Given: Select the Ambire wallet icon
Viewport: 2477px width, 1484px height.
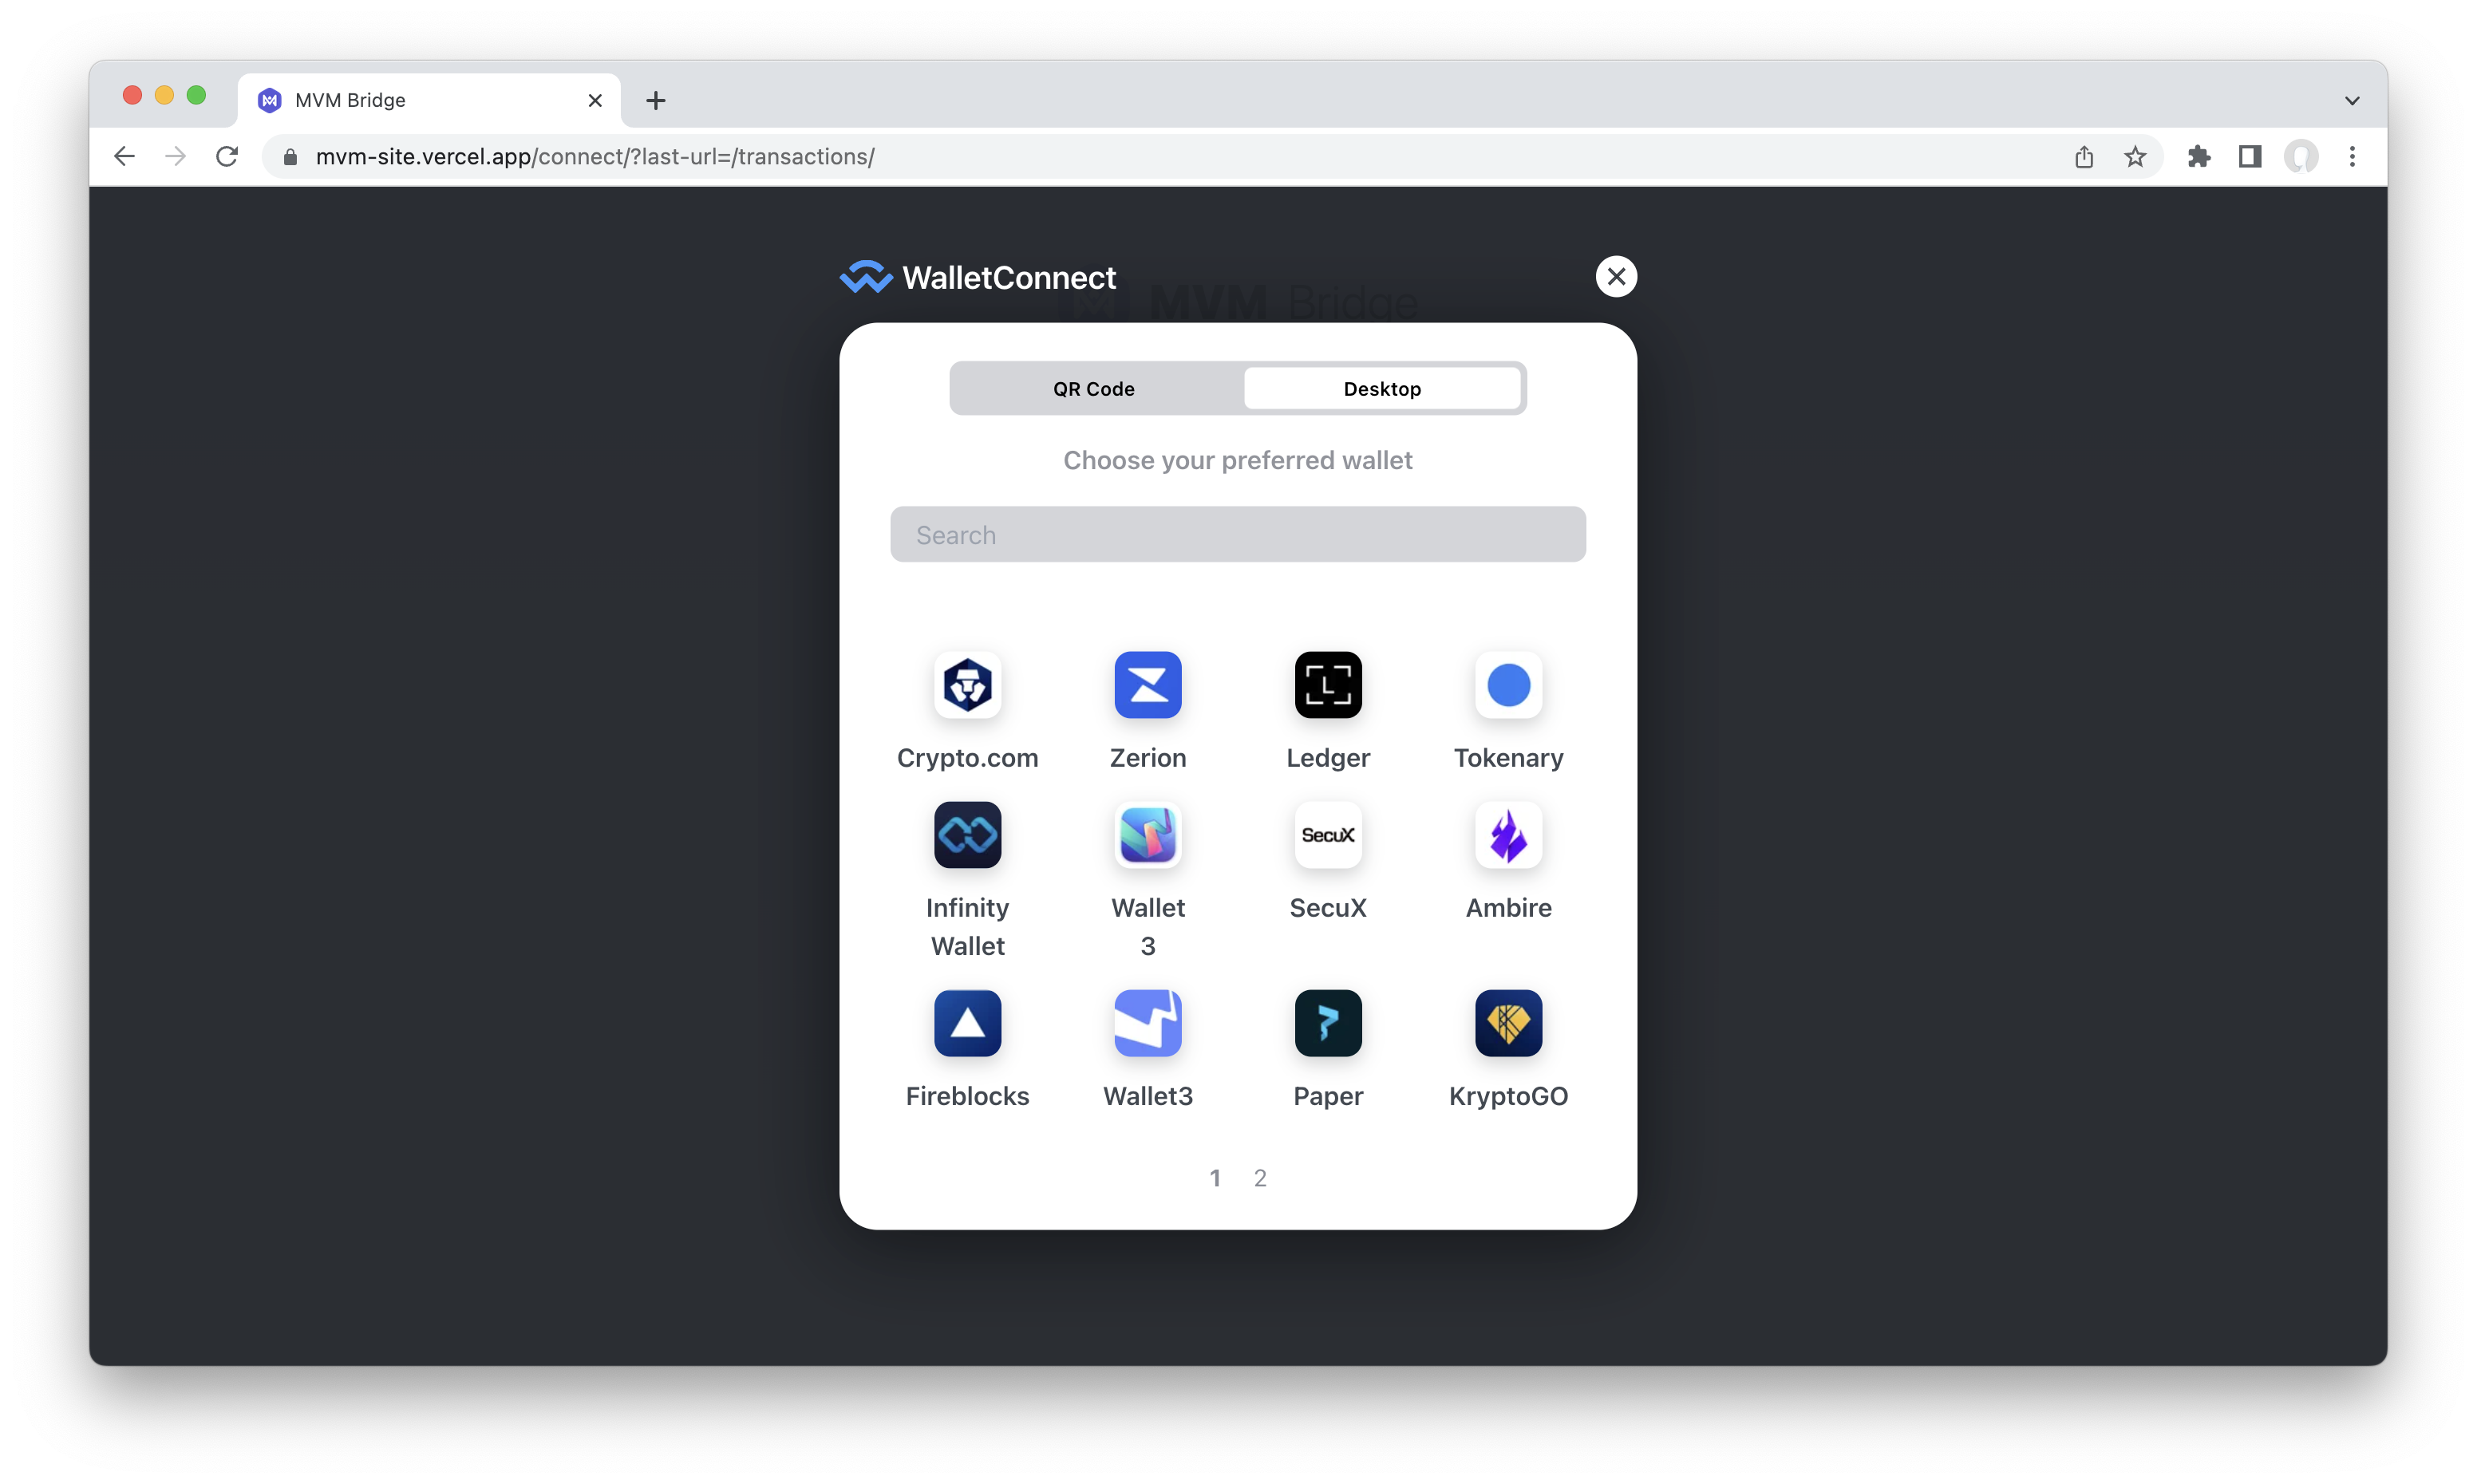Looking at the screenshot, I should tap(1507, 834).
